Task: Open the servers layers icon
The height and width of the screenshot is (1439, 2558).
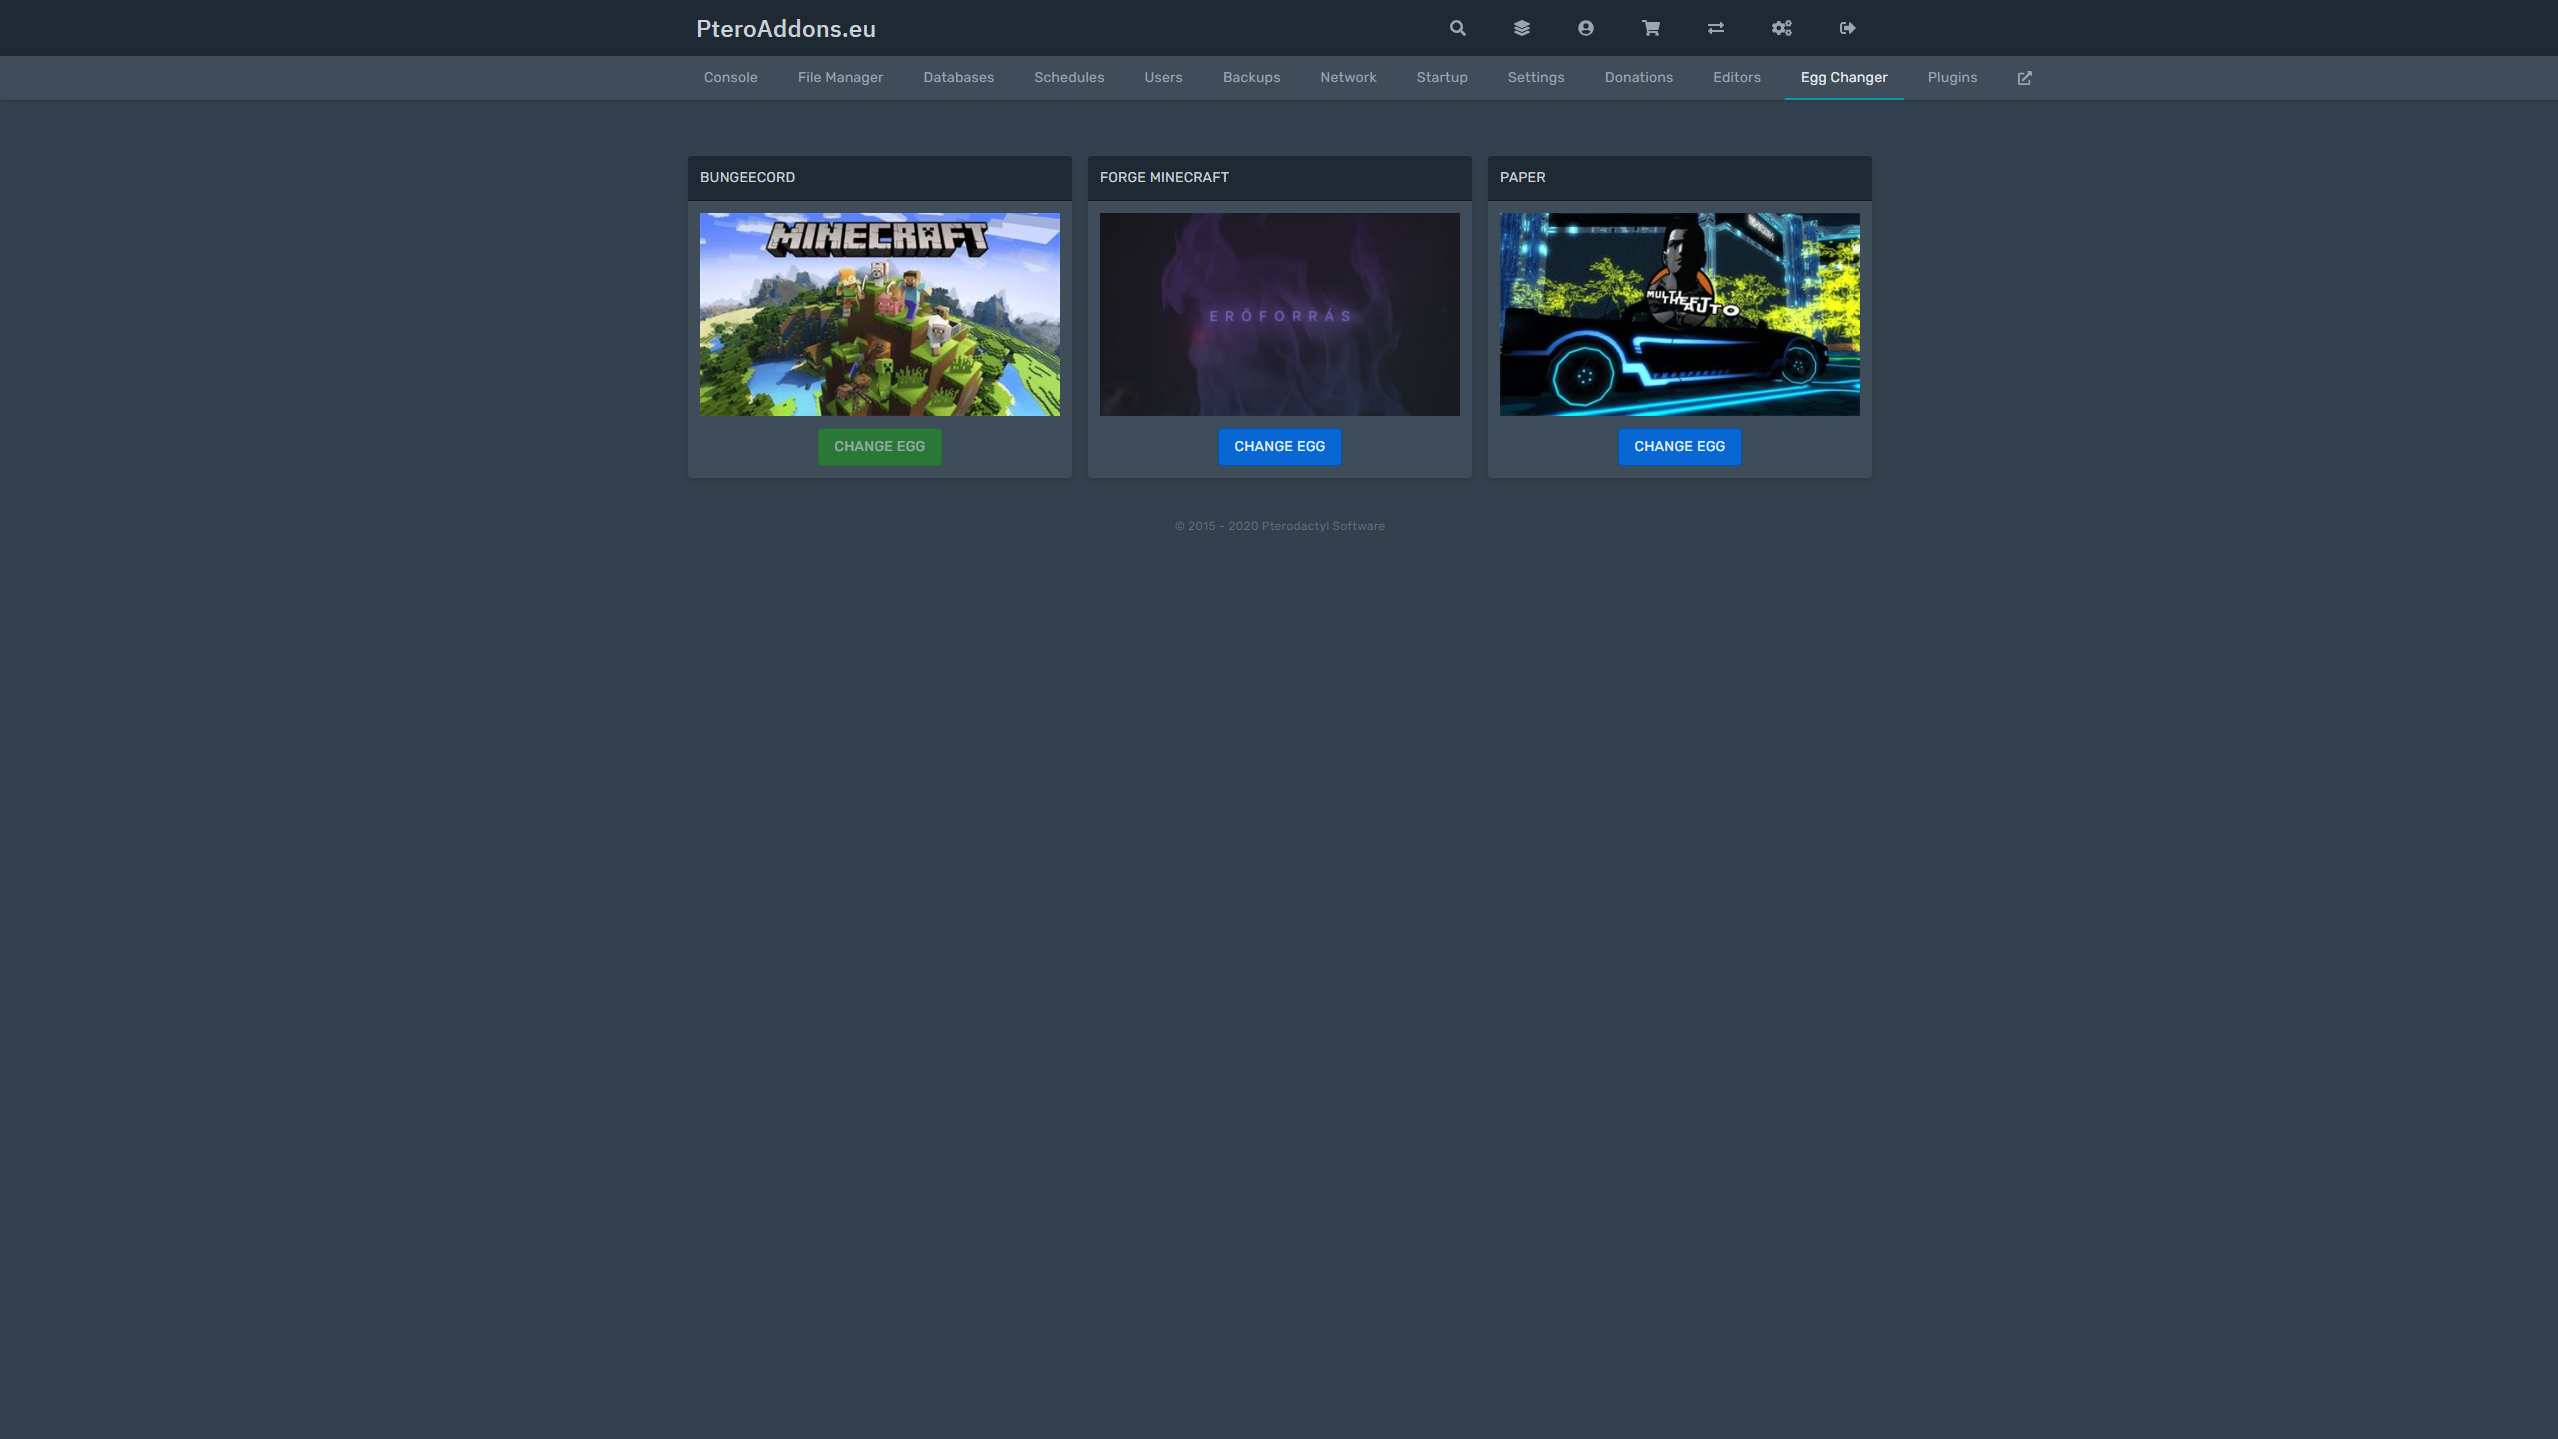Action: [1521, 28]
